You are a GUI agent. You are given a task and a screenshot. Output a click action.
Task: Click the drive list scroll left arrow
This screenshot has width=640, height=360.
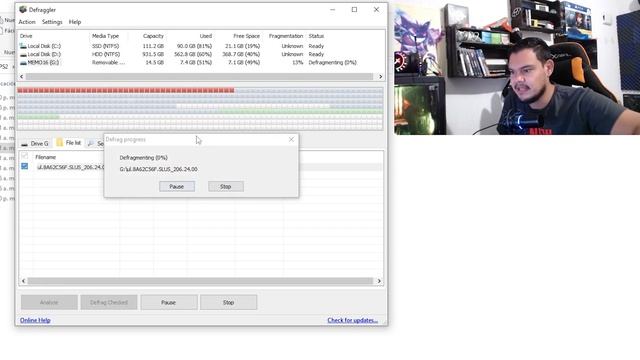coord(22,77)
